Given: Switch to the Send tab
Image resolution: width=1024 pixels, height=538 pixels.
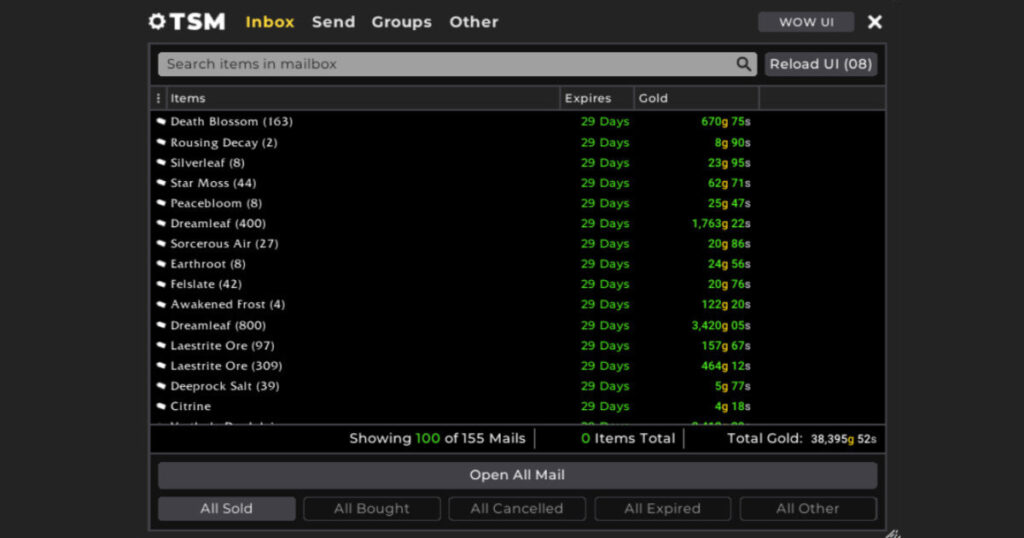Looking at the screenshot, I should click(x=333, y=22).
